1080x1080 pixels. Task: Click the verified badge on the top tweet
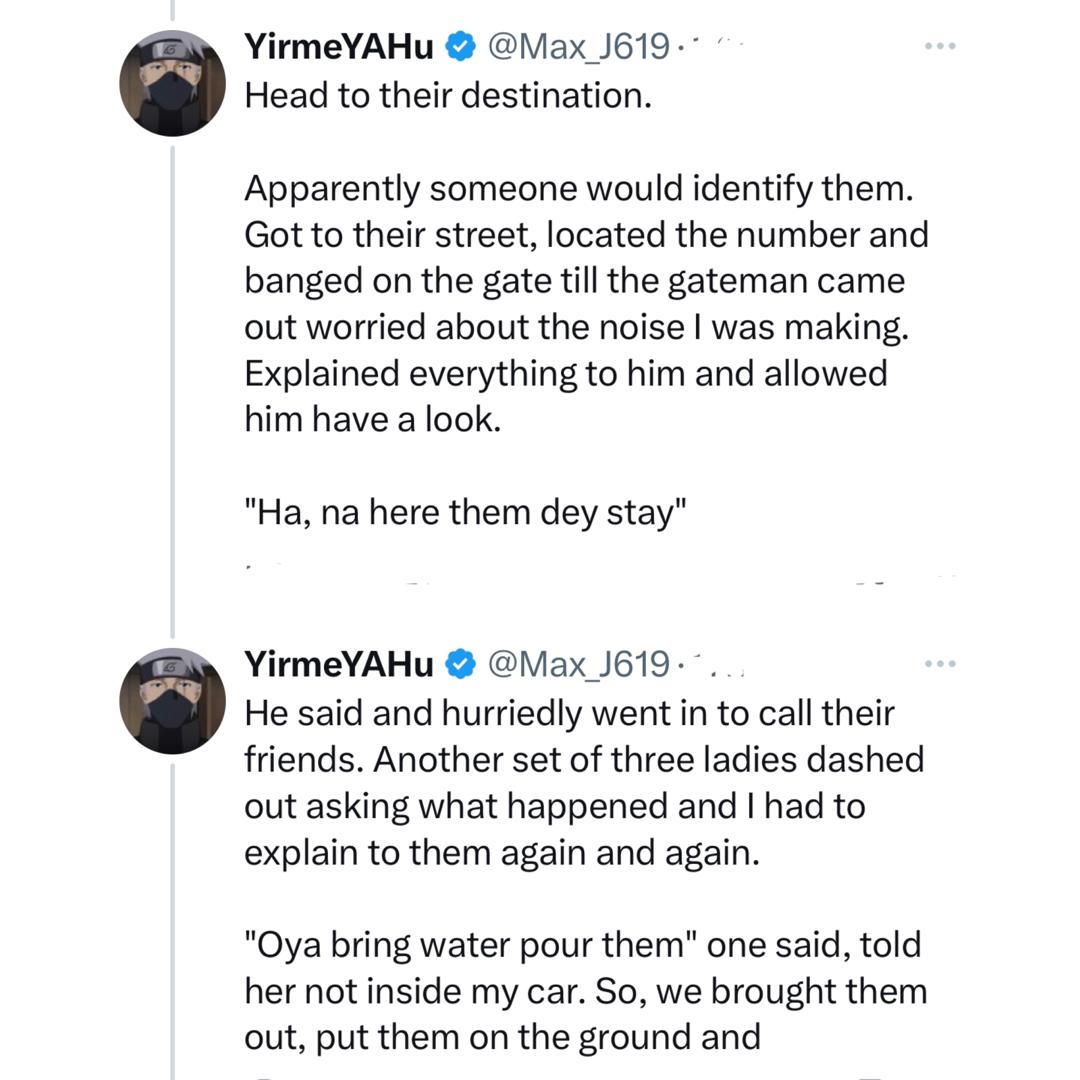[459, 46]
